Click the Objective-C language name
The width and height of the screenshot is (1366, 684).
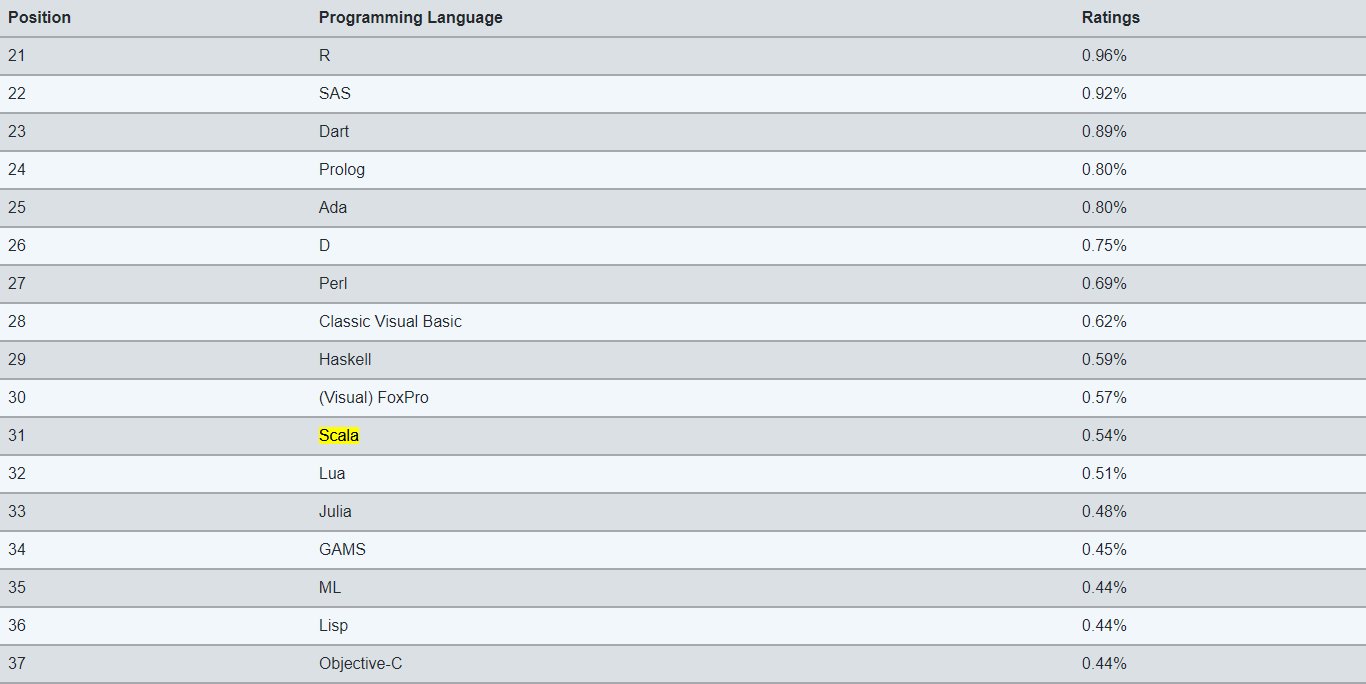[360, 664]
